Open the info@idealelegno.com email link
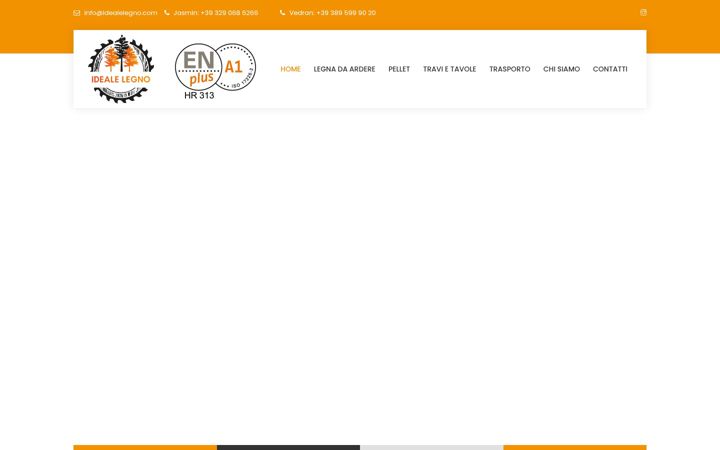The image size is (720, 450). (120, 13)
